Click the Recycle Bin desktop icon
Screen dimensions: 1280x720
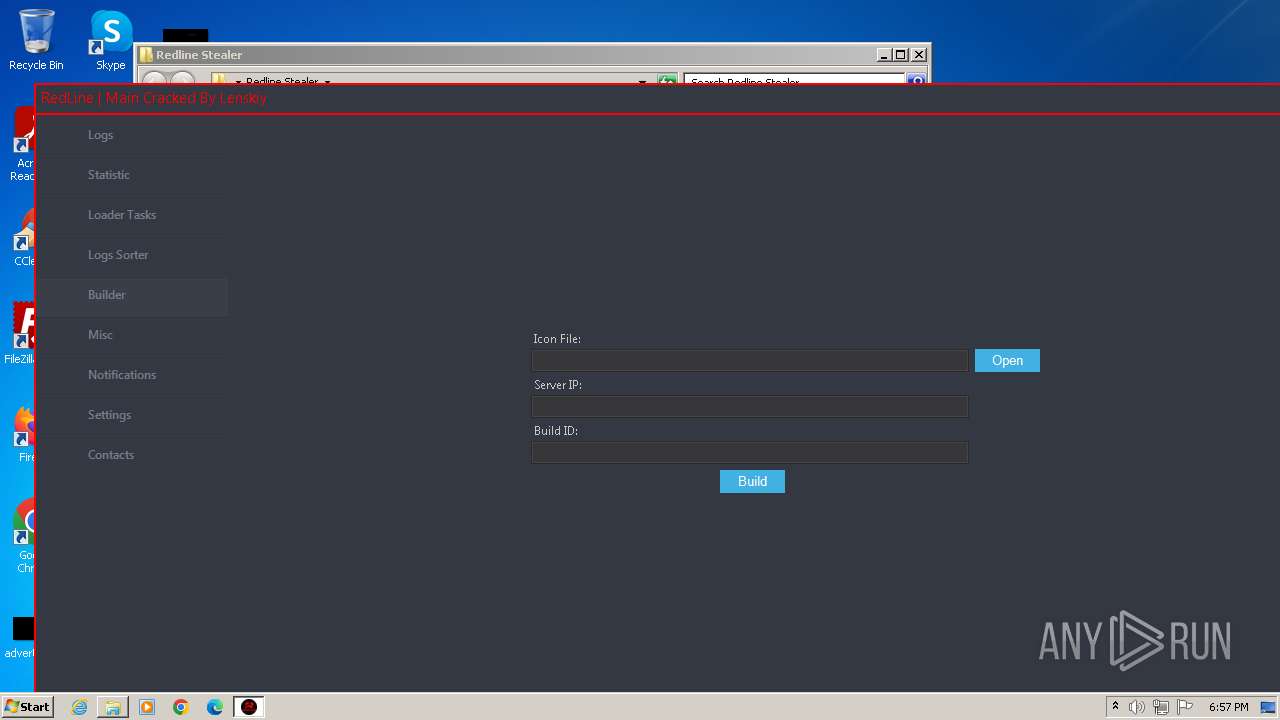(x=36, y=40)
